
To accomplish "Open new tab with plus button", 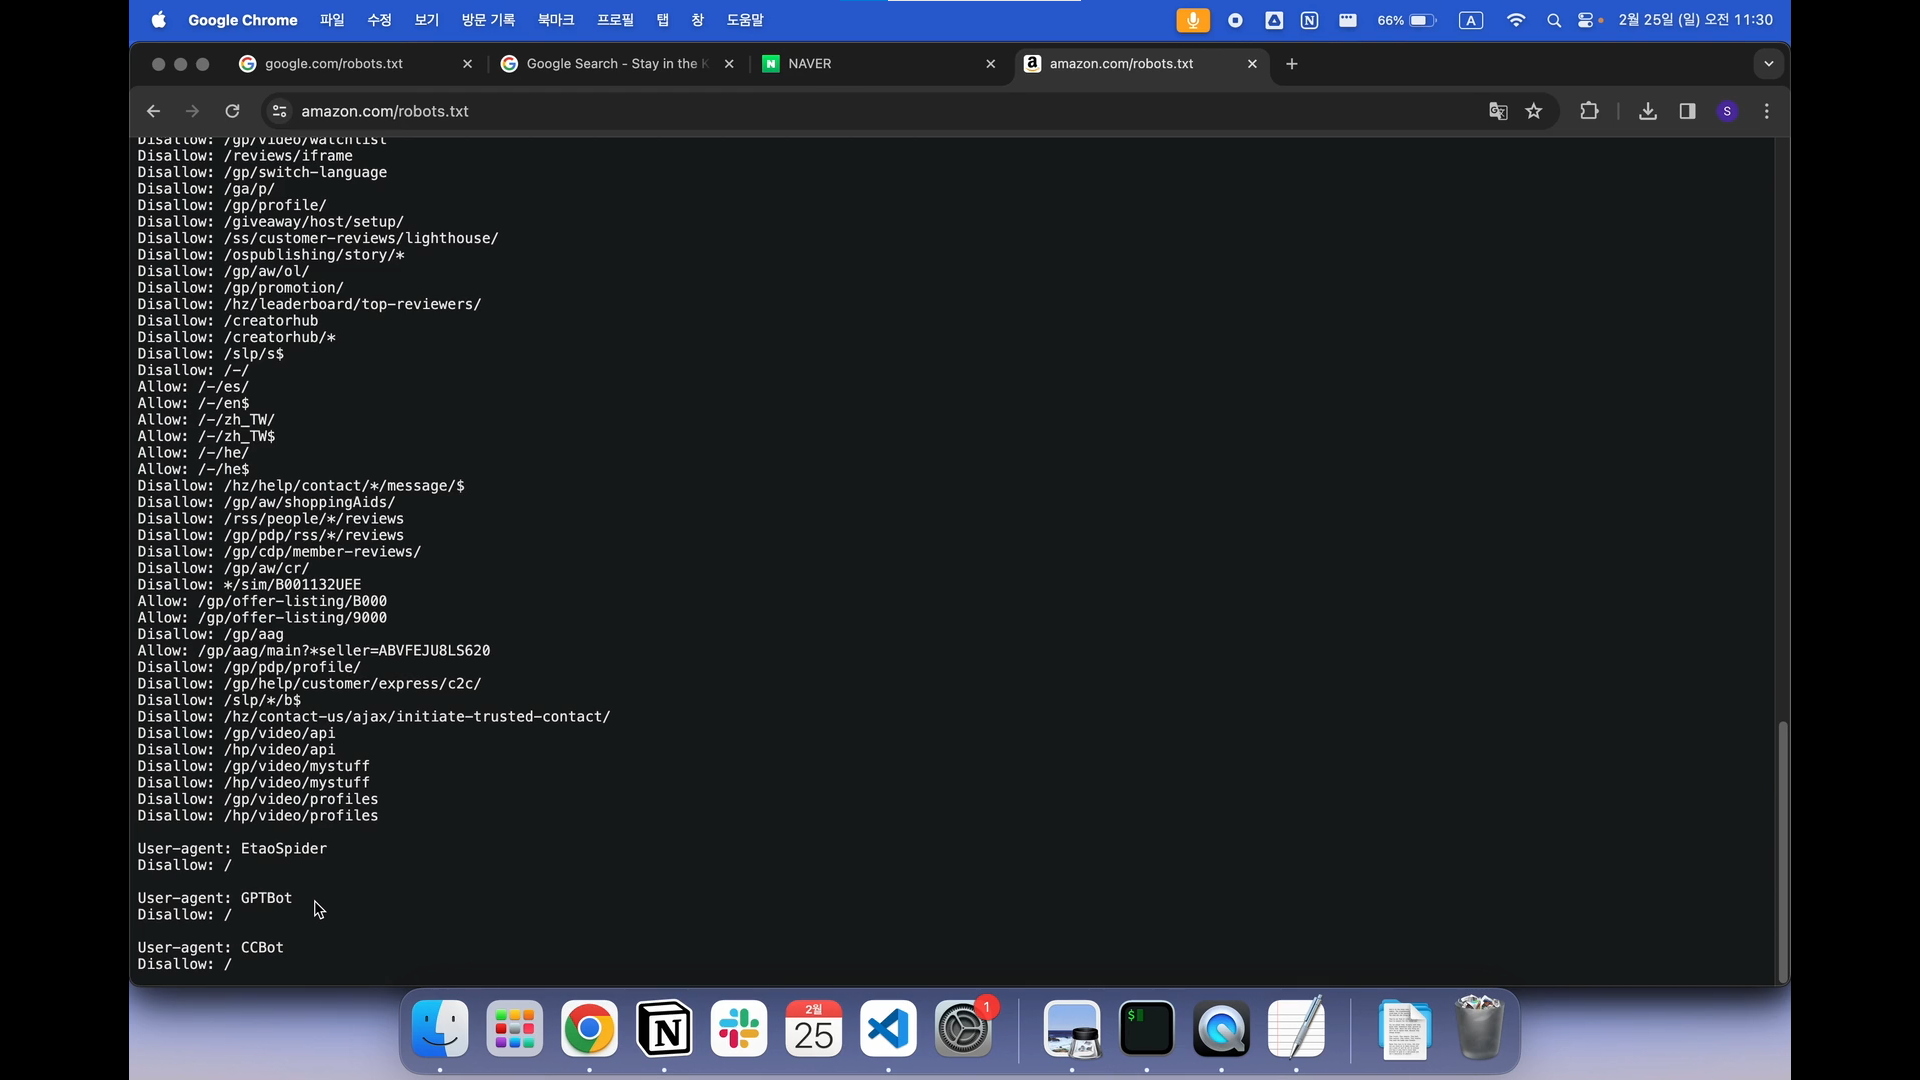I will (1292, 64).
